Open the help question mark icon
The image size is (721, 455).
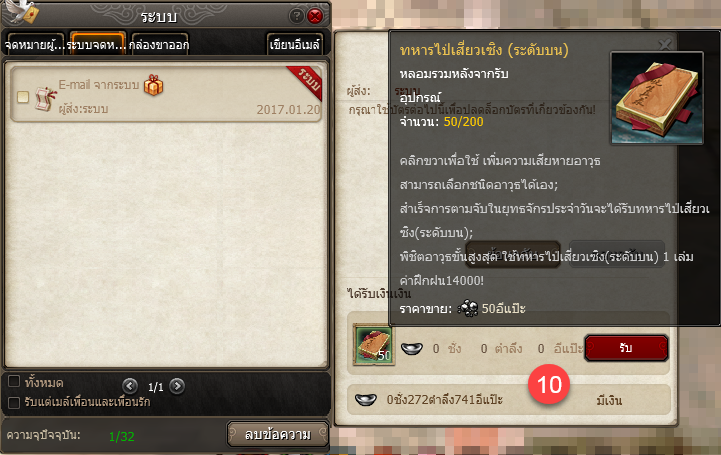pos(296,17)
